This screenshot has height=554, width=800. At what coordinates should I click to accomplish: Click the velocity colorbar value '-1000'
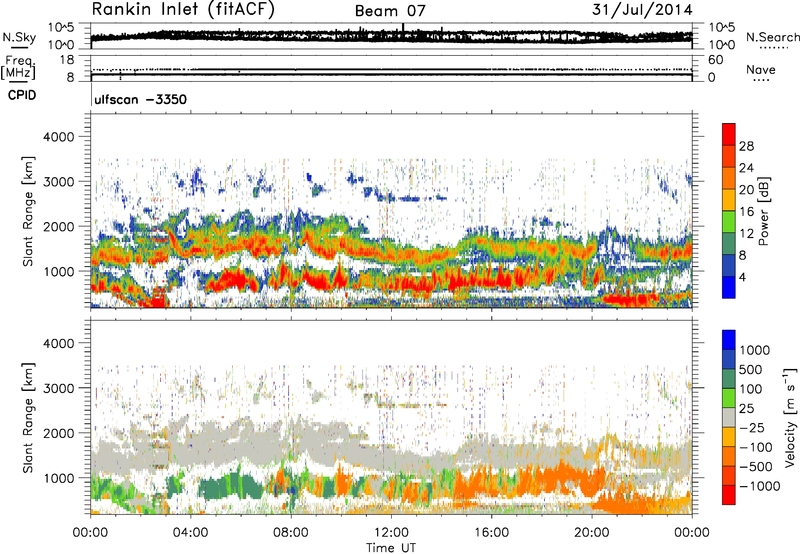(760, 486)
